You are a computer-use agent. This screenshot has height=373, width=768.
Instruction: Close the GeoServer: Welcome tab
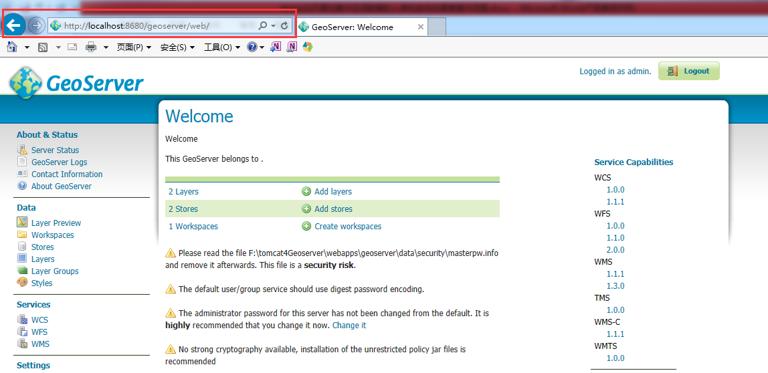[x=420, y=27]
